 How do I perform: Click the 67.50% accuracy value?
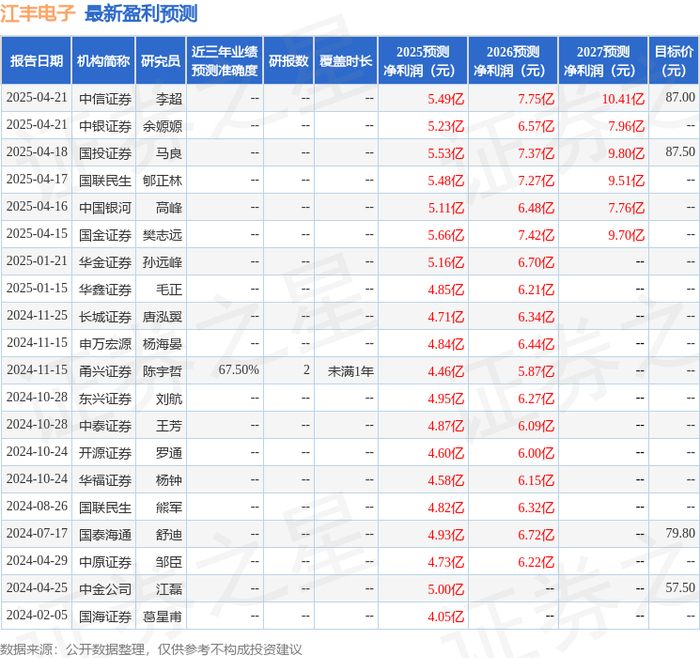(x=238, y=370)
